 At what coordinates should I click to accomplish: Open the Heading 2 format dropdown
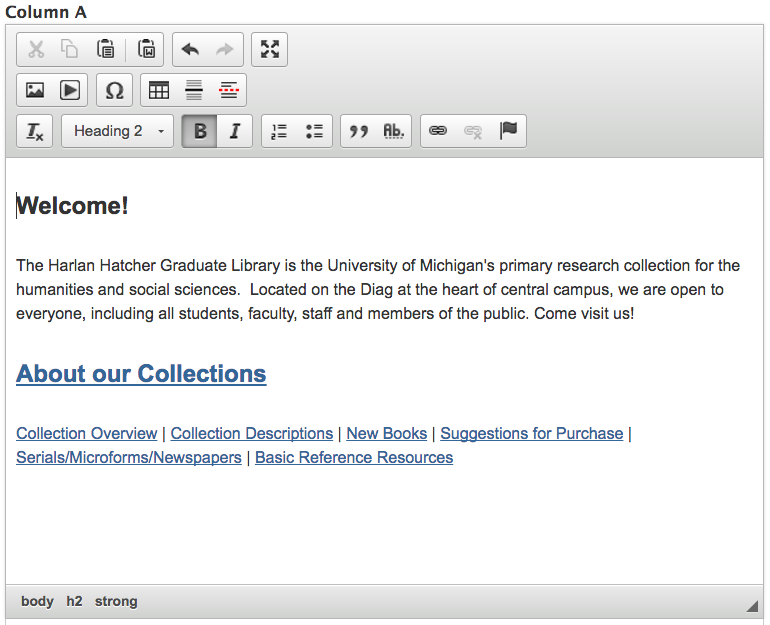point(117,131)
